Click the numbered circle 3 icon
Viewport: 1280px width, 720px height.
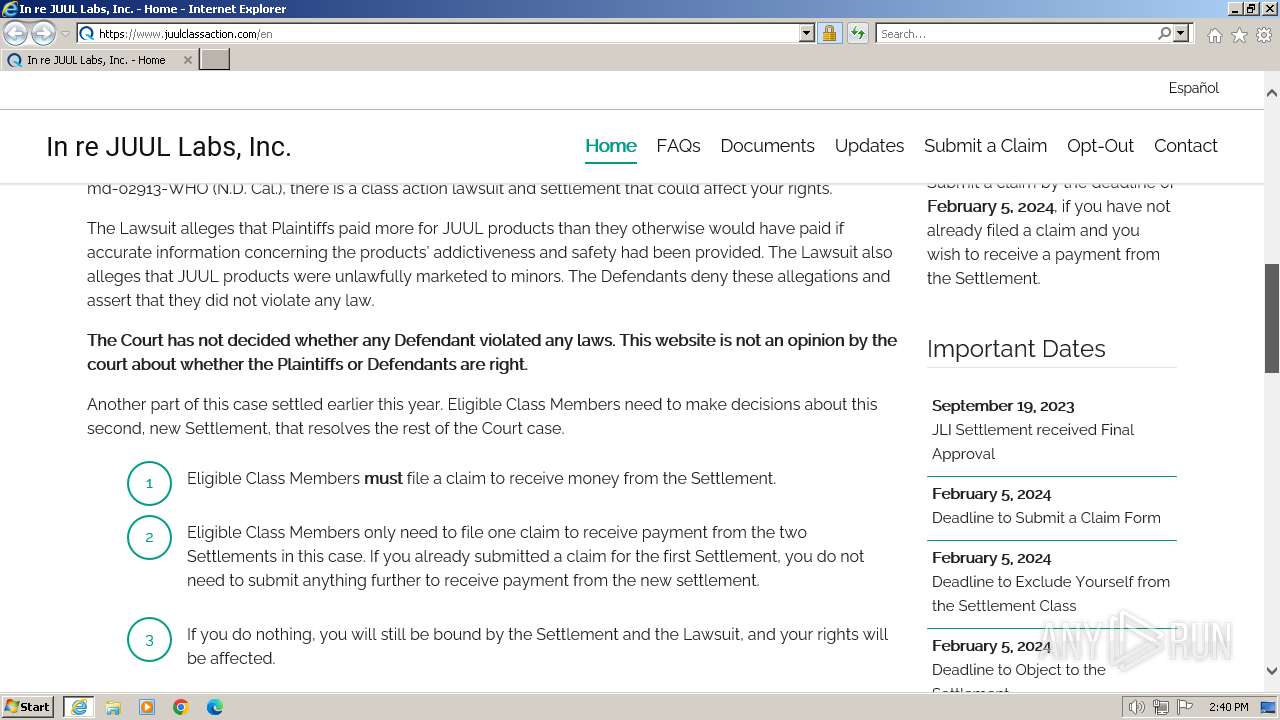point(149,640)
